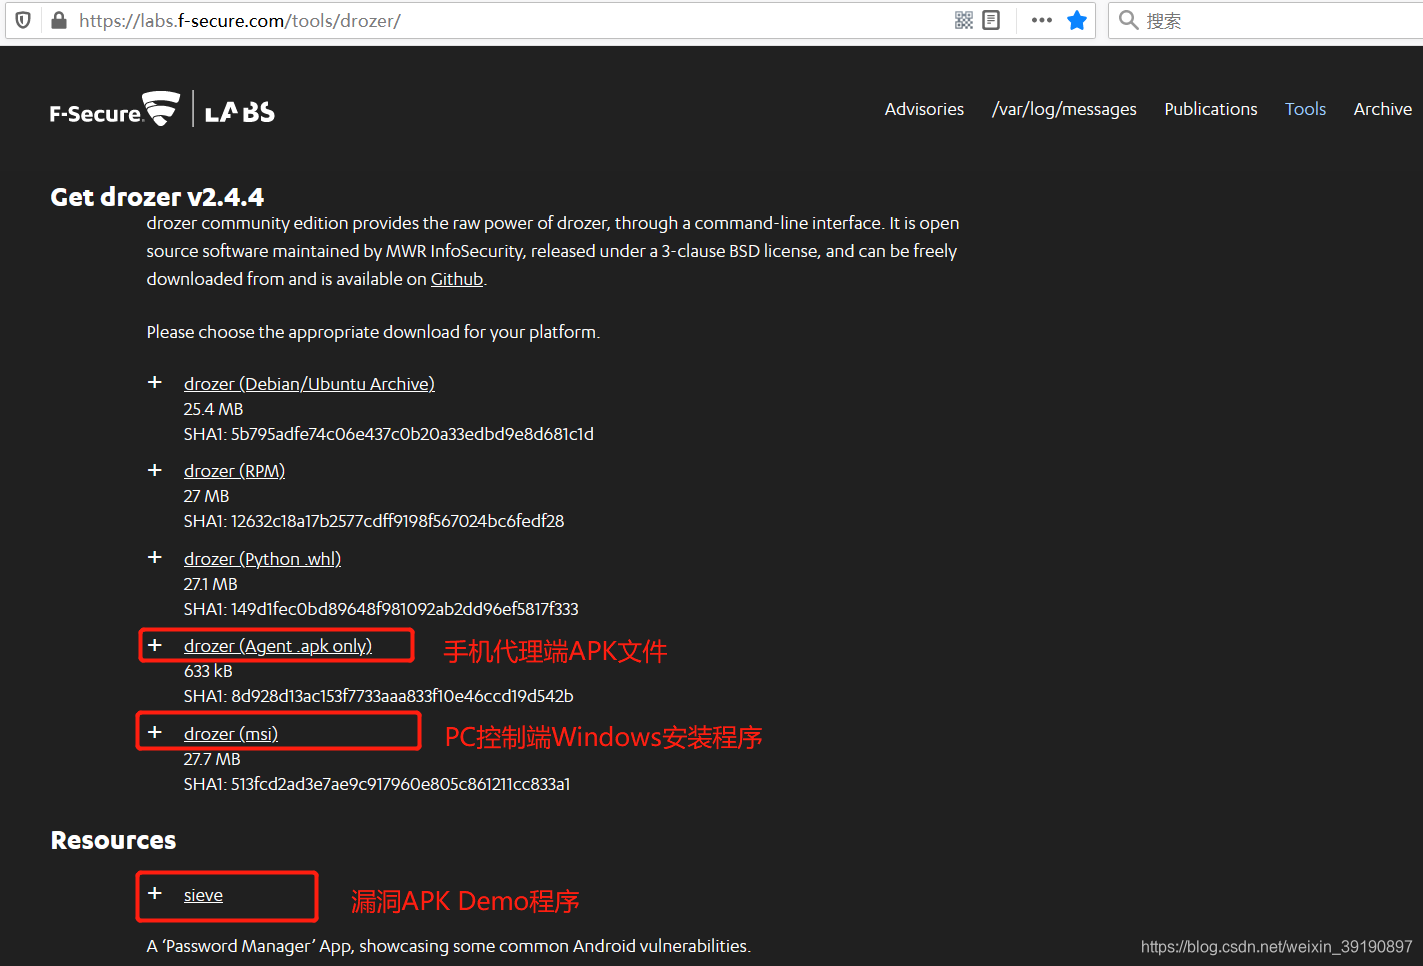Open the /var/log/messages section
The image size is (1423, 966).
pyautogui.click(x=1064, y=109)
